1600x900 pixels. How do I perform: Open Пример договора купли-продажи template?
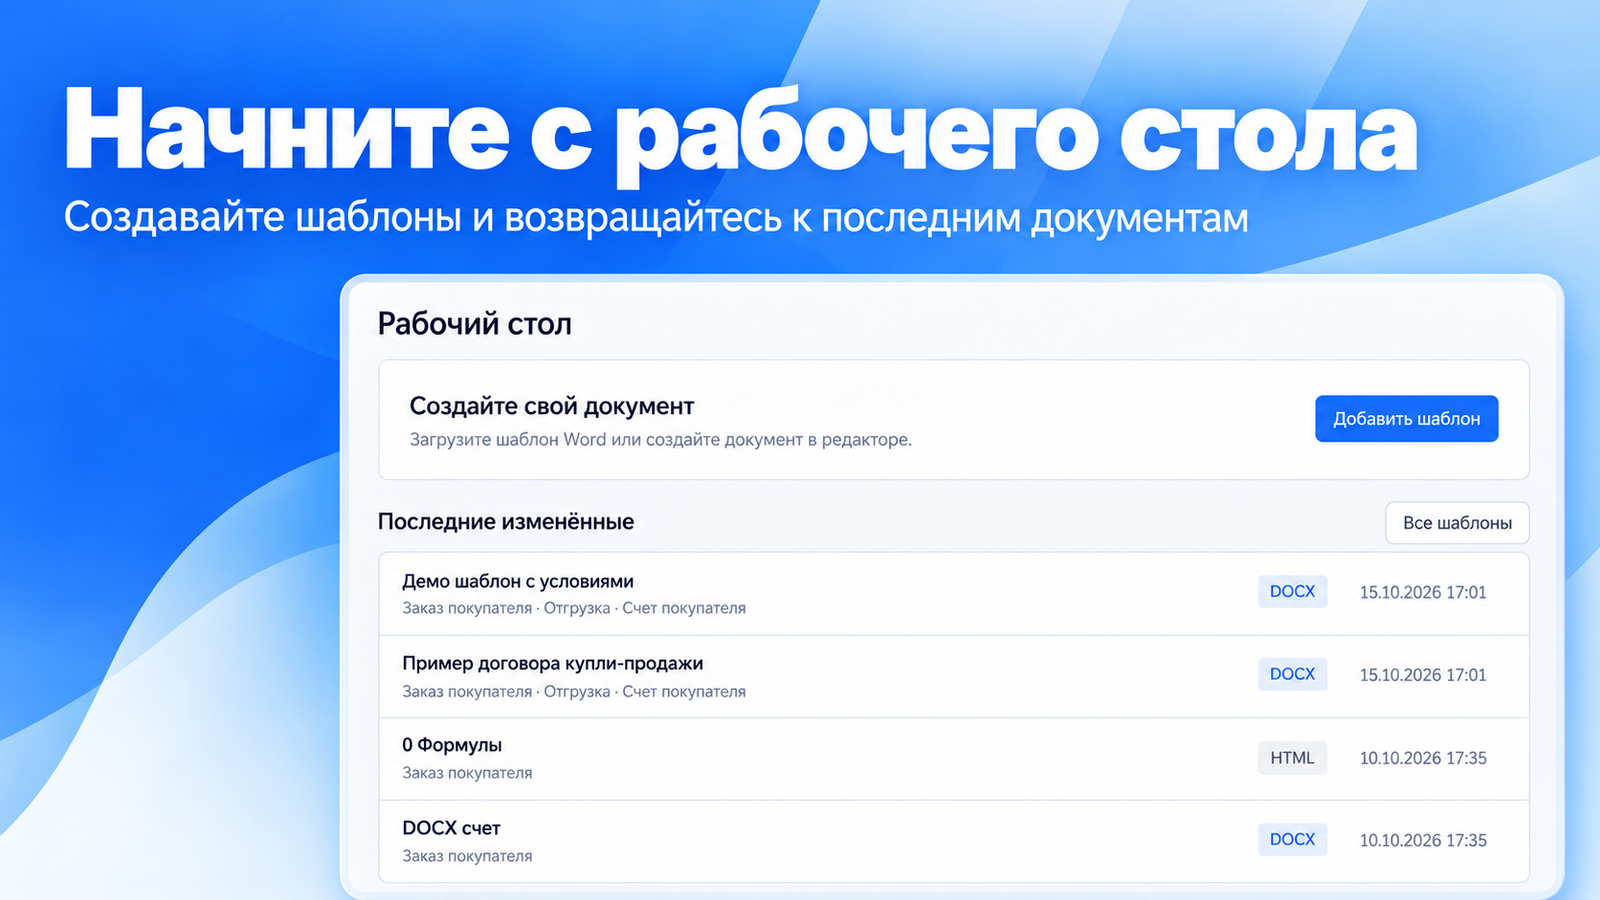coord(954,677)
